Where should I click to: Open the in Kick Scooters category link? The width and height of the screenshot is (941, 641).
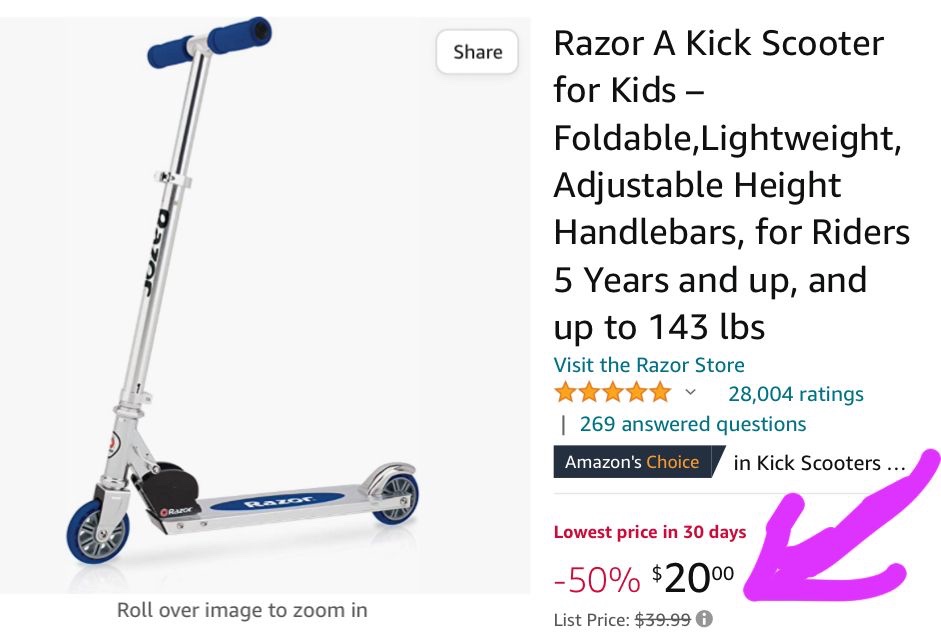coord(818,463)
